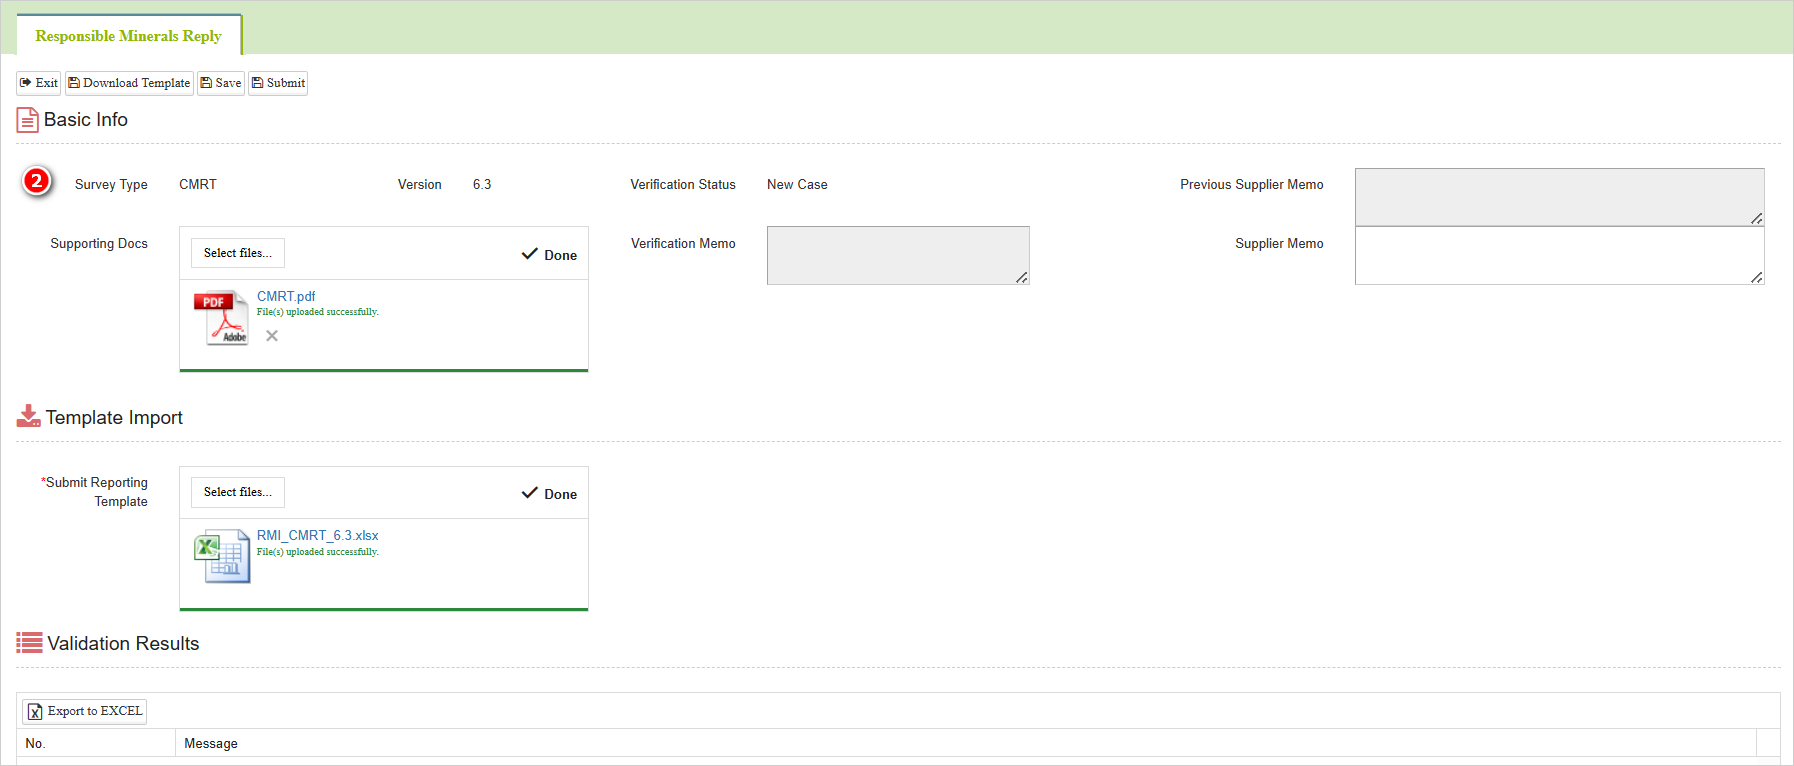Click the Survey Type value CMRT

click(198, 185)
